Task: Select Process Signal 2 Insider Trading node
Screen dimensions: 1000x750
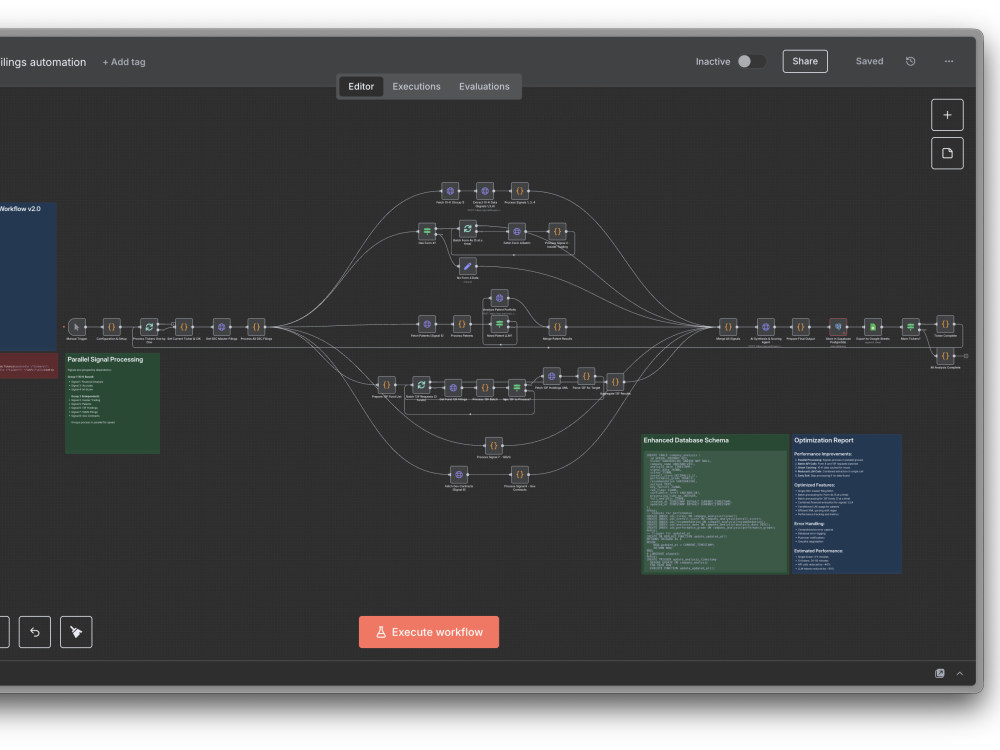Action: coord(557,231)
